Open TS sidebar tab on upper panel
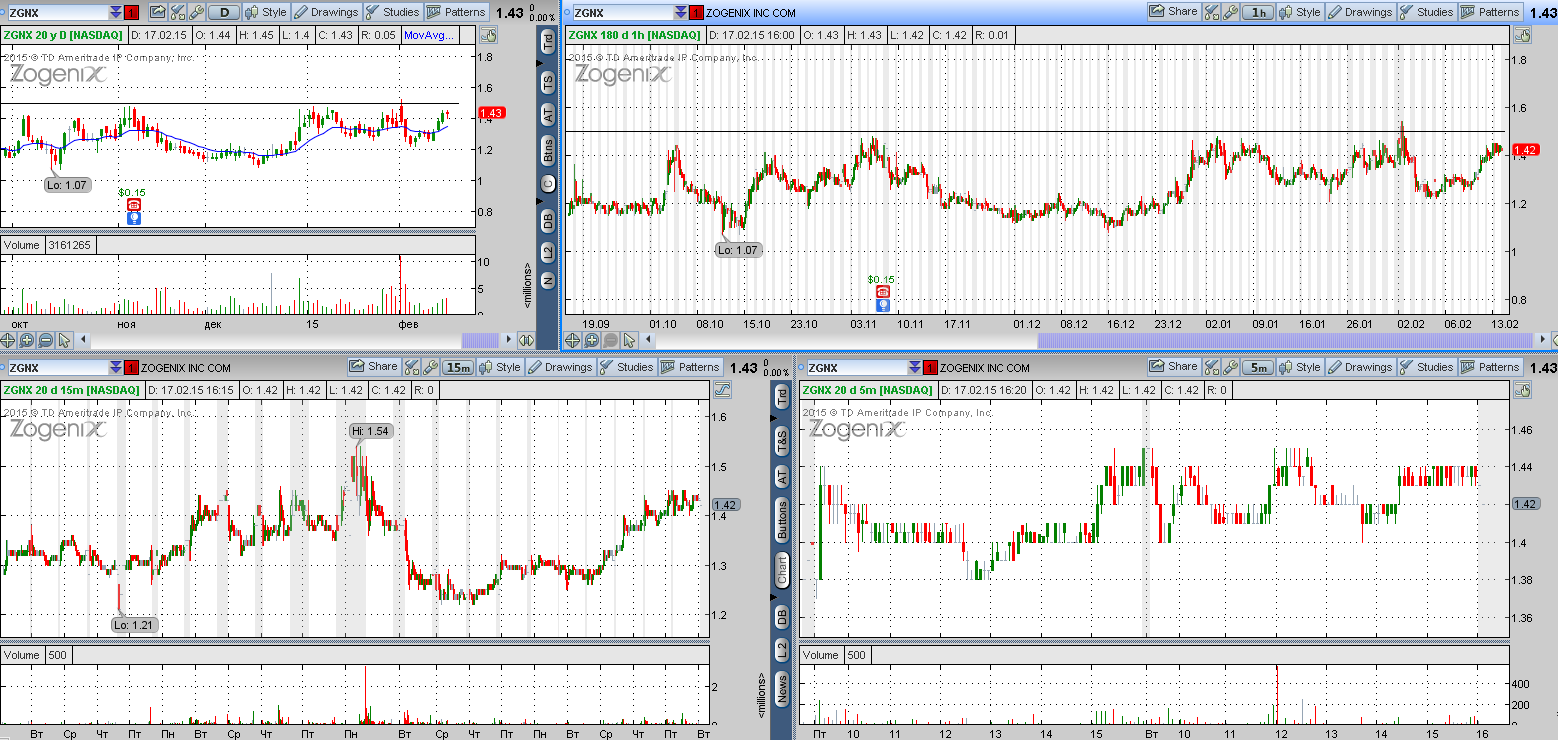Screen dimensions: 1558x740 pos(548,81)
